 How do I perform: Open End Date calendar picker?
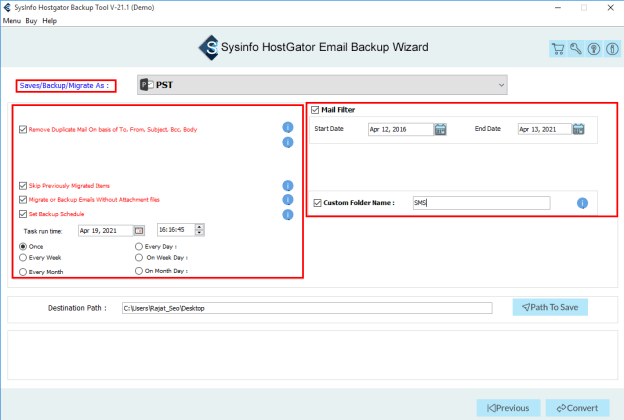click(578, 129)
